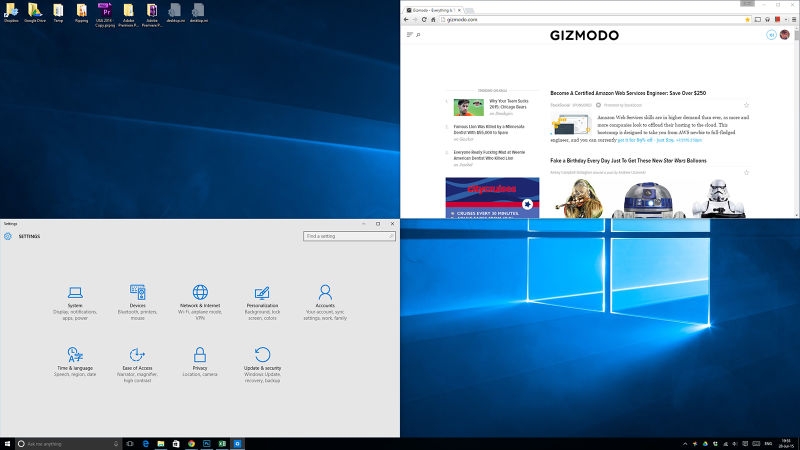The width and height of the screenshot is (800, 450).
Task: Open Ease of Access settings
Action: pos(137,365)
